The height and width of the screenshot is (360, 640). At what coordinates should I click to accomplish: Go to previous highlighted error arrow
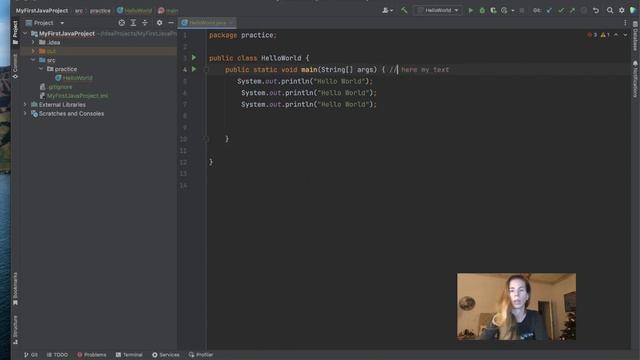[x=616, y=35]
